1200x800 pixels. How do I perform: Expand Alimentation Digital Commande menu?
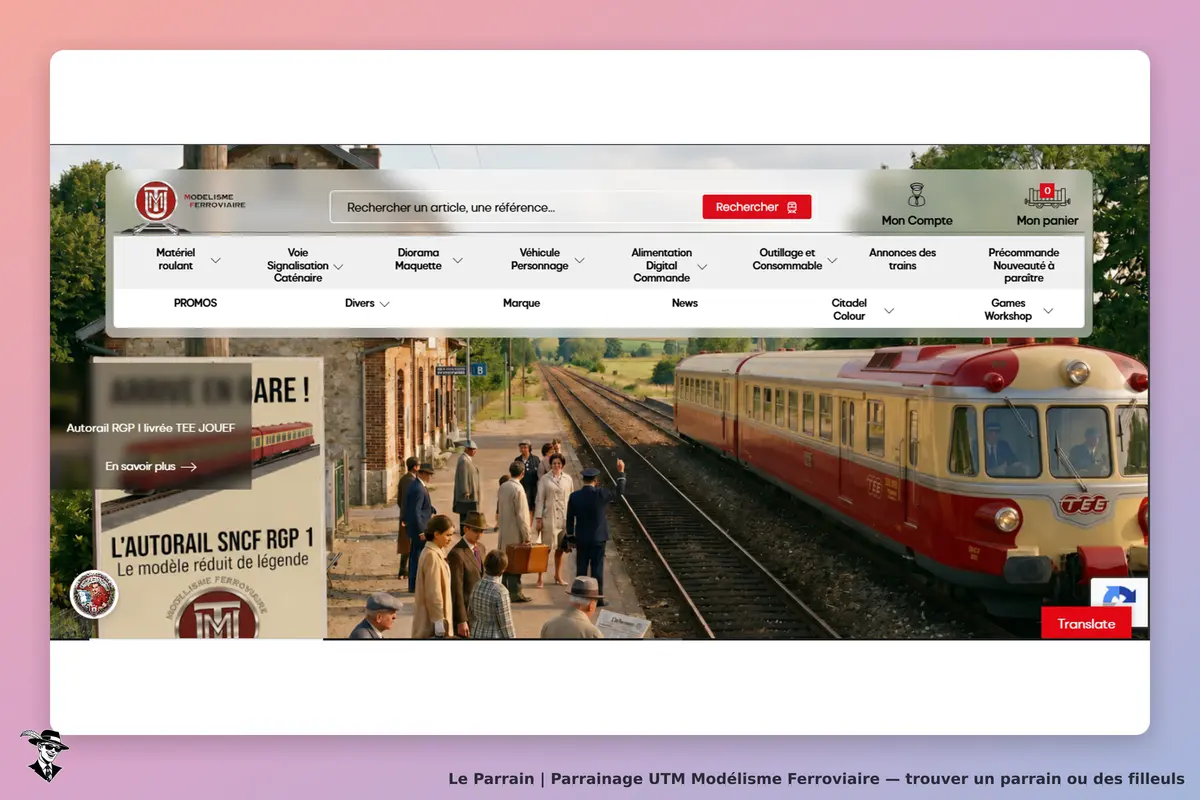tap(669, 265)
